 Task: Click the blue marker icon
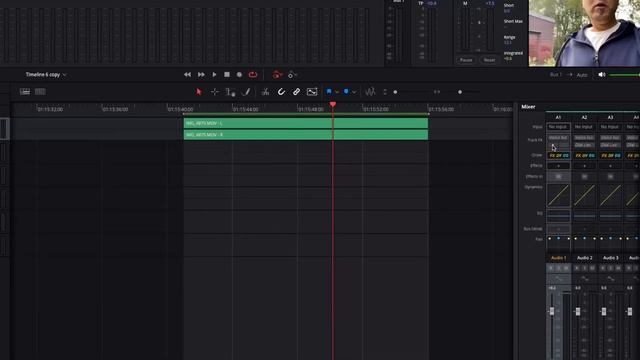(x=346, y=92)
